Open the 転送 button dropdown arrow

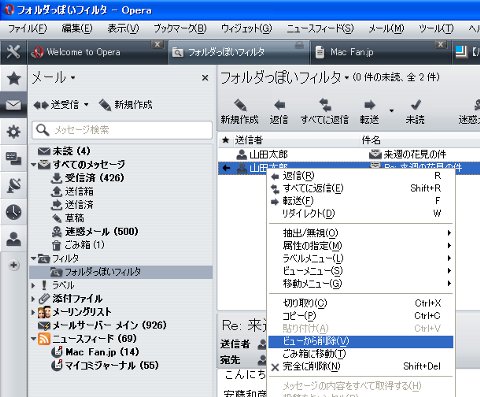pyautogui.click(x=391, y=111)
